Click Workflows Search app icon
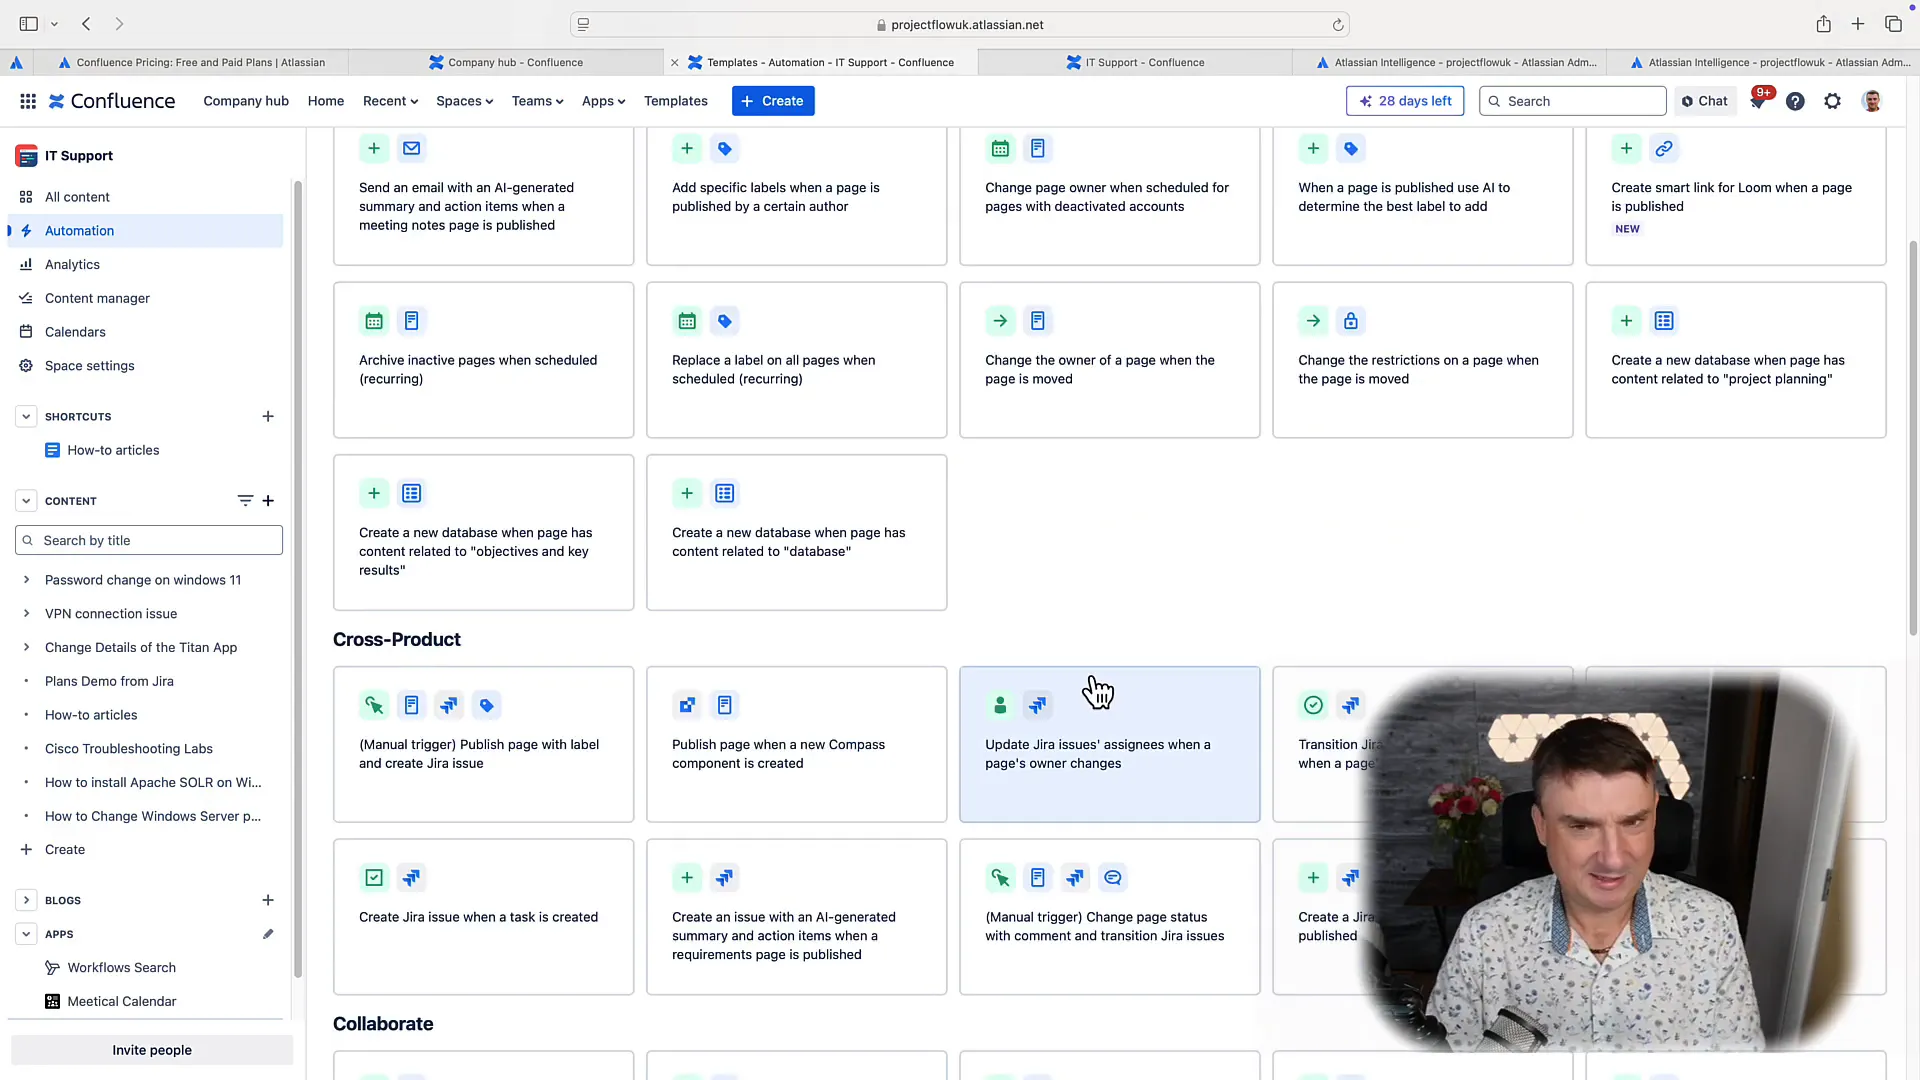The height and width of the screenshot is (1080, 1920). coord(52,968)
